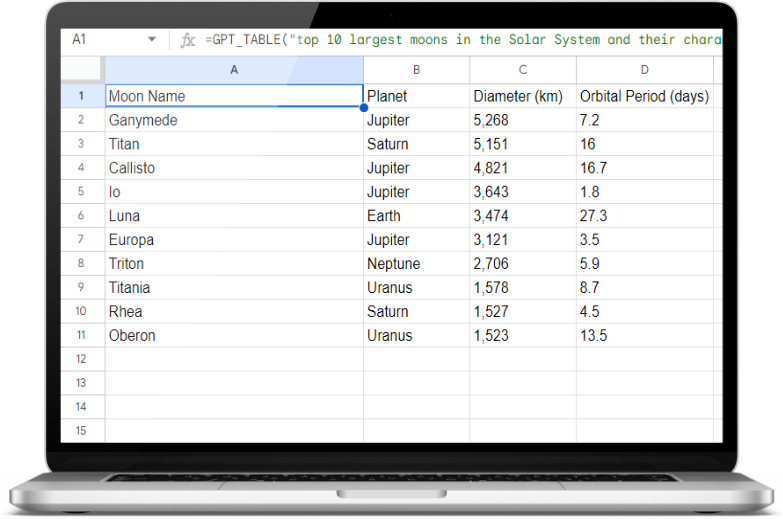Select column A header

(x=234, y=70)
